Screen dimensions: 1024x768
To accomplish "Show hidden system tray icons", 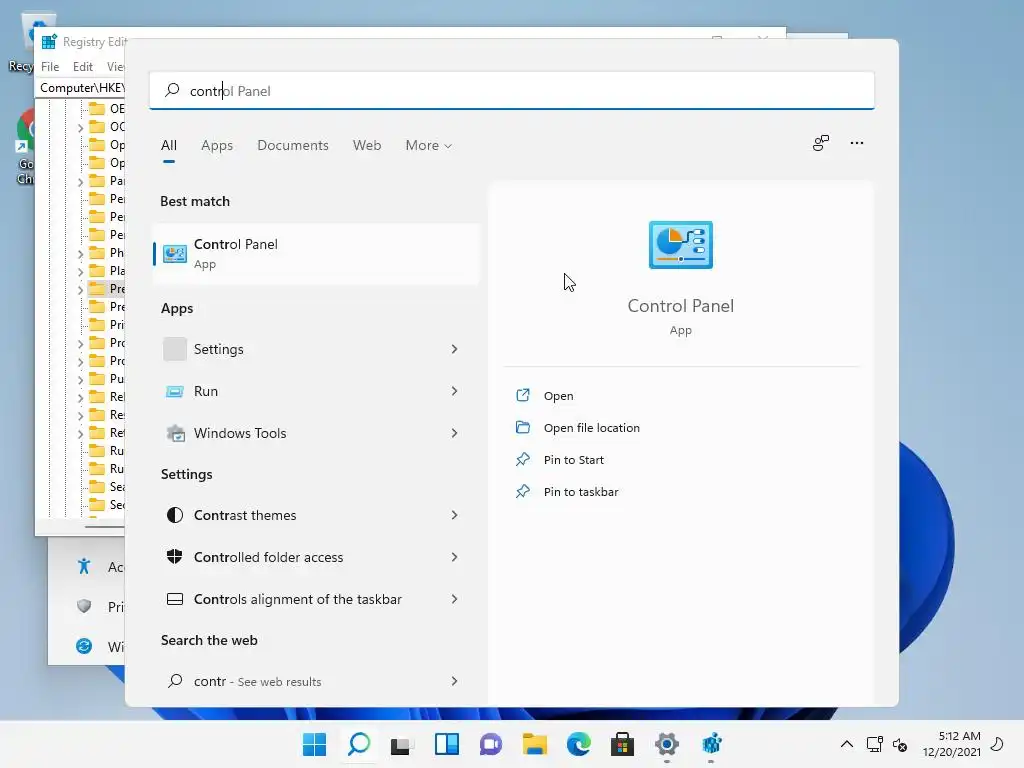I will click(x=846, y=744).
